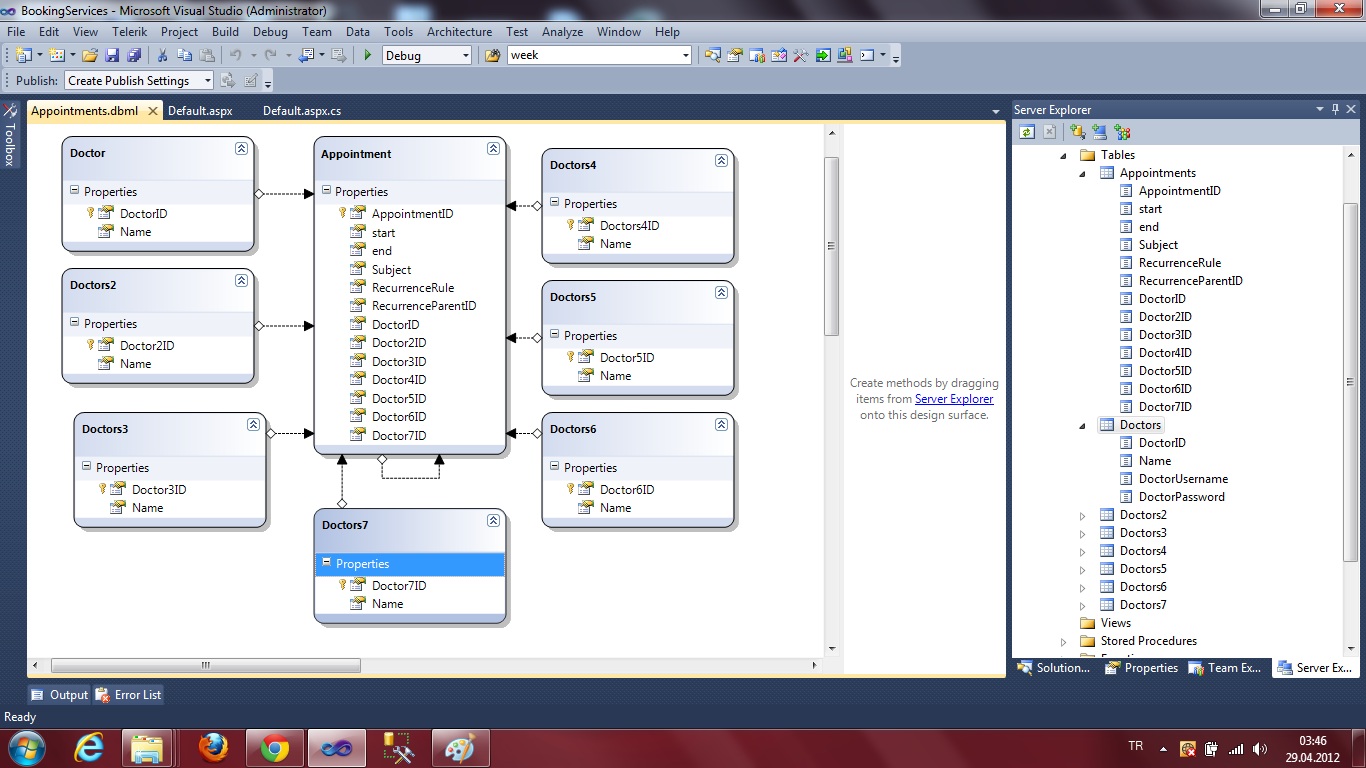Collapse the Doctor entity shape
1366x768 pixels.
241,148
